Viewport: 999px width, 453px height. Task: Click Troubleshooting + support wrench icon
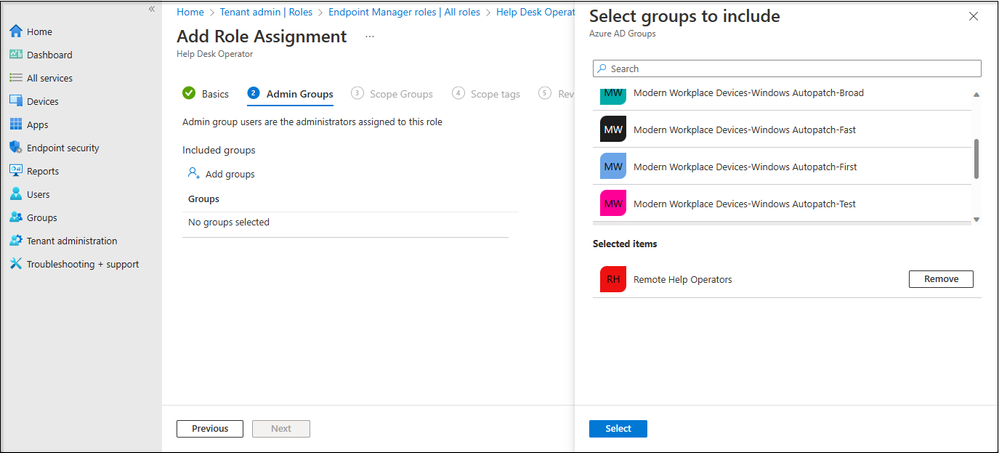tap(16, 264)
